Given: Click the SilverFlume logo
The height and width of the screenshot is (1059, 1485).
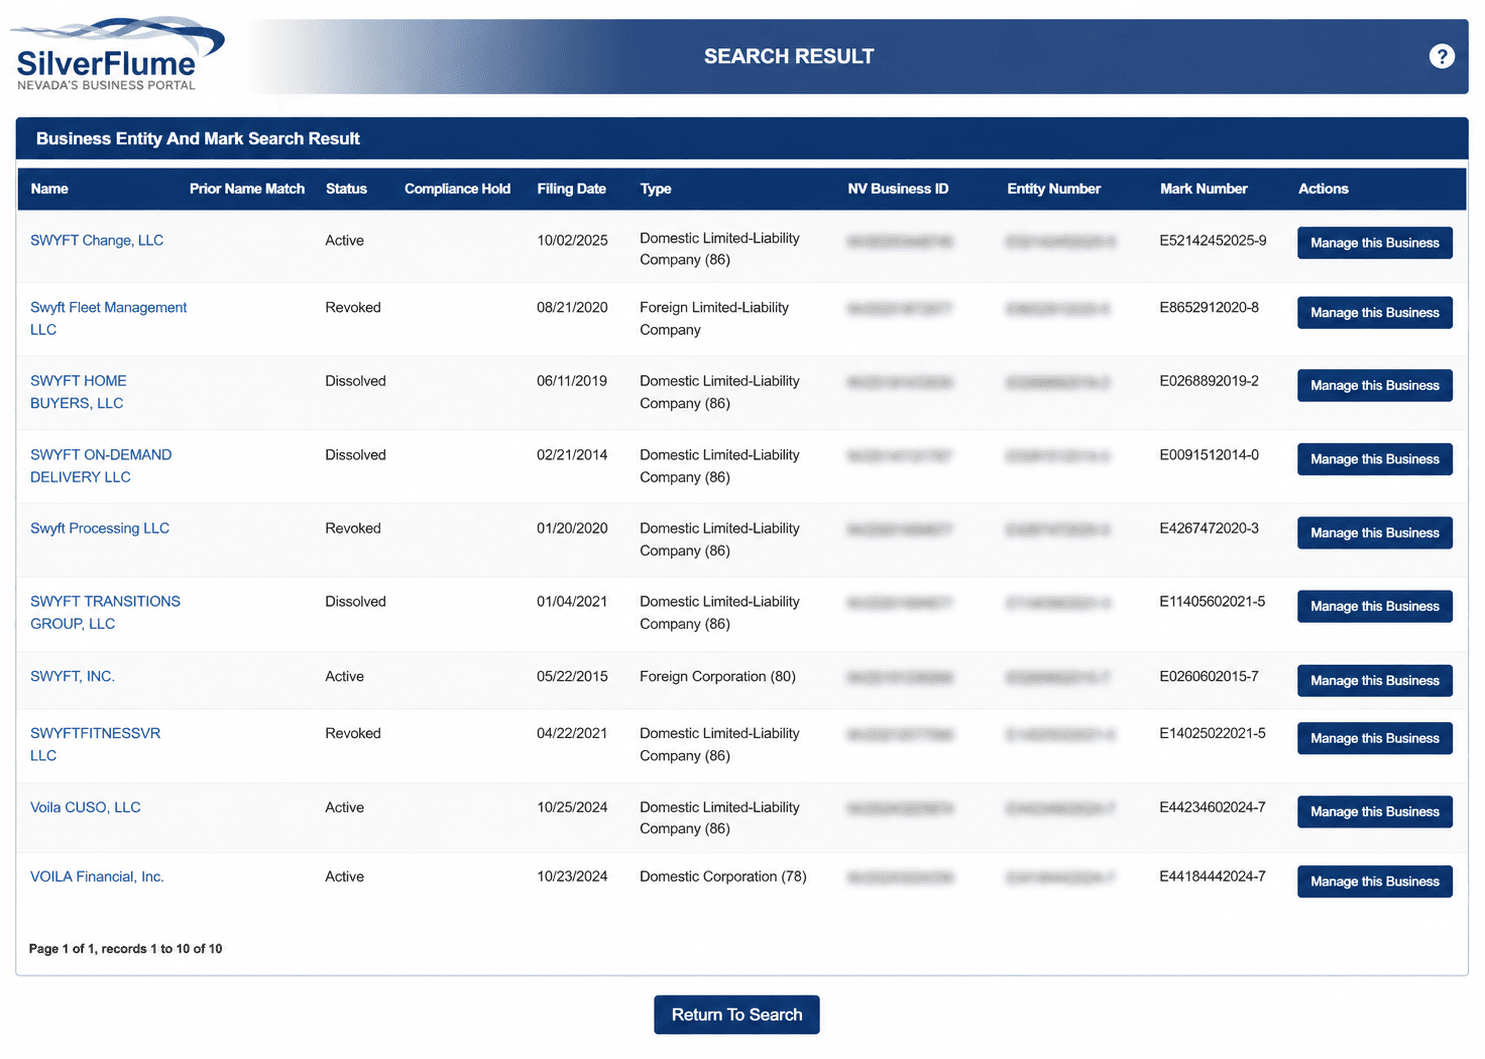Looking at the screenshot, I should (118, 55).
